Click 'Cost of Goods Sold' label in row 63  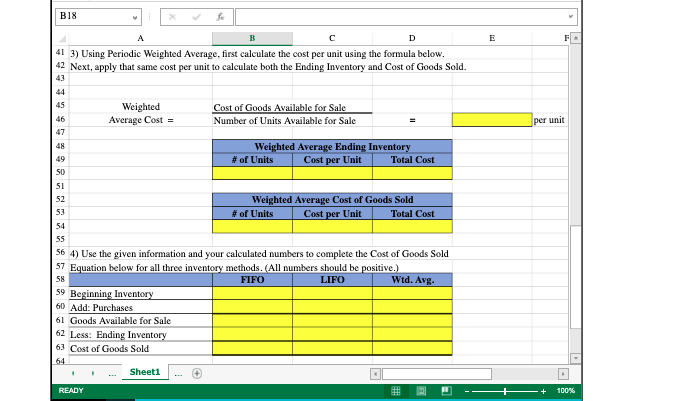click(x=110, y=349)
